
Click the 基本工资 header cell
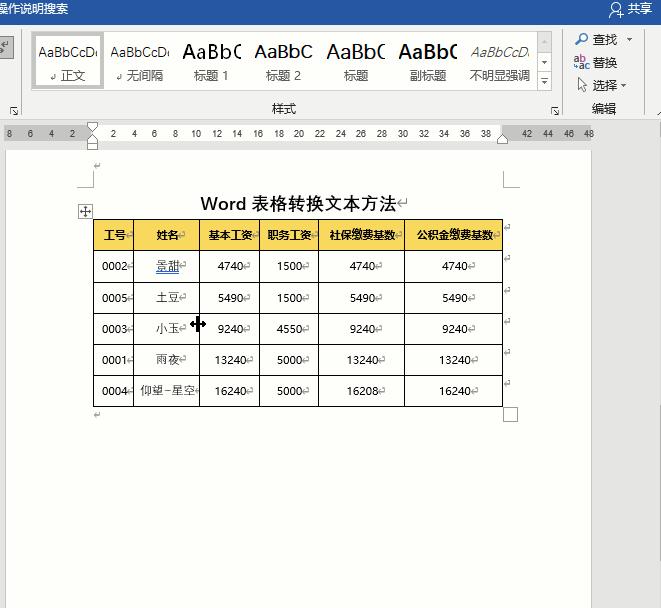point(230,235)
